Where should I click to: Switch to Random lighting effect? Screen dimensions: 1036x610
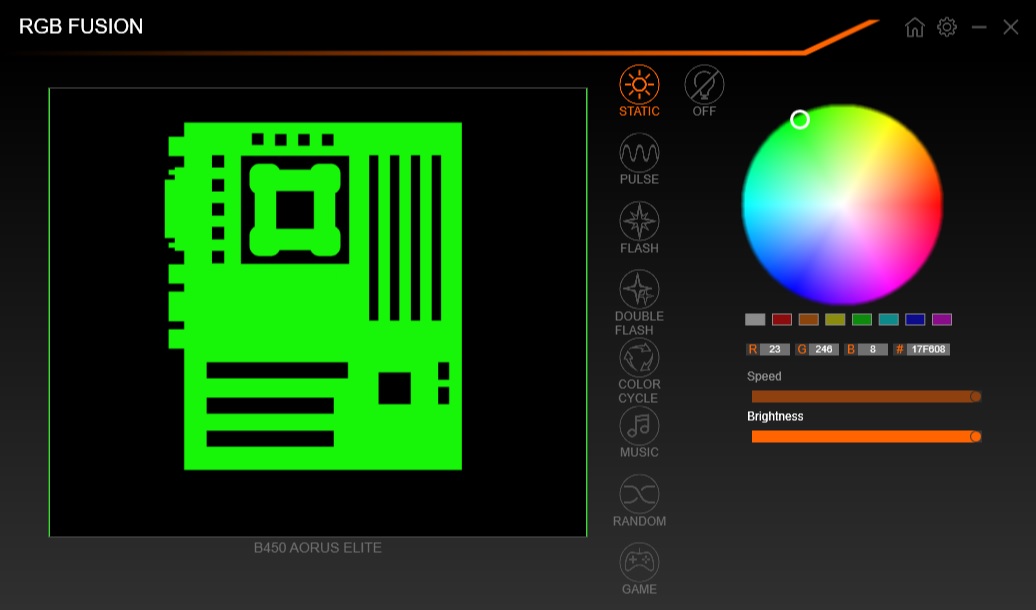[638, 494]
